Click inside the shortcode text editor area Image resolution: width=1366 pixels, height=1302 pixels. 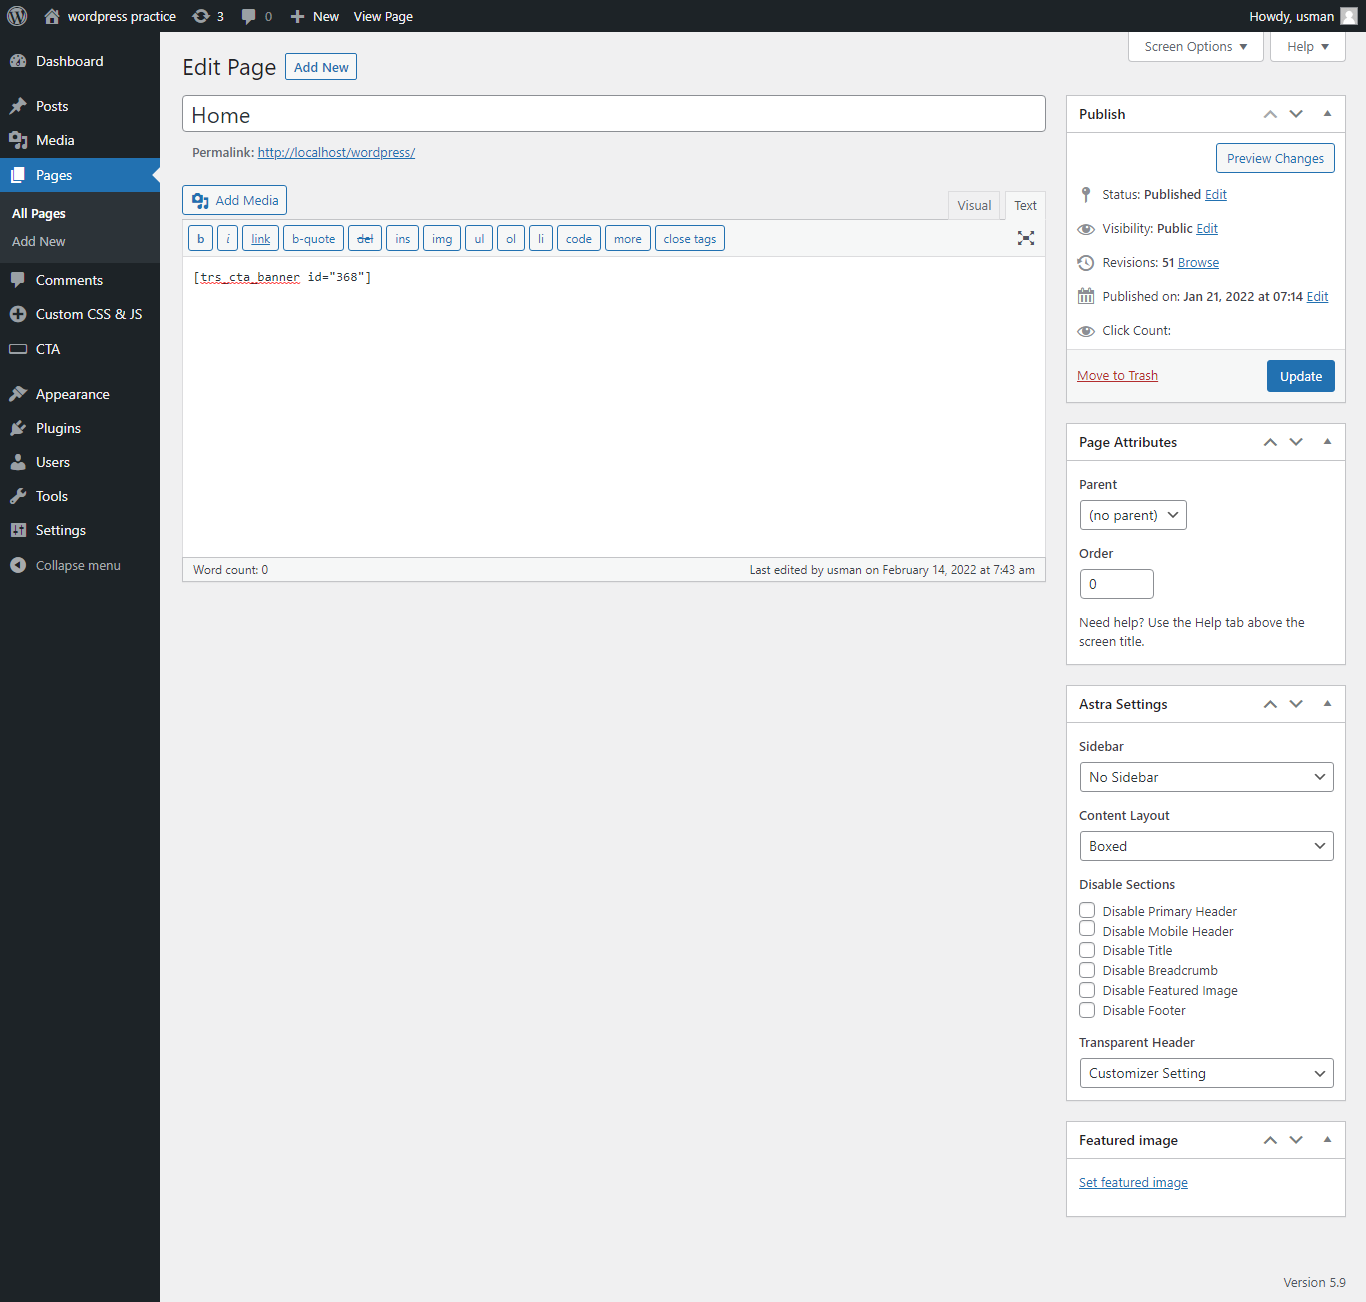pyautogui.click(x=614, y=406)
